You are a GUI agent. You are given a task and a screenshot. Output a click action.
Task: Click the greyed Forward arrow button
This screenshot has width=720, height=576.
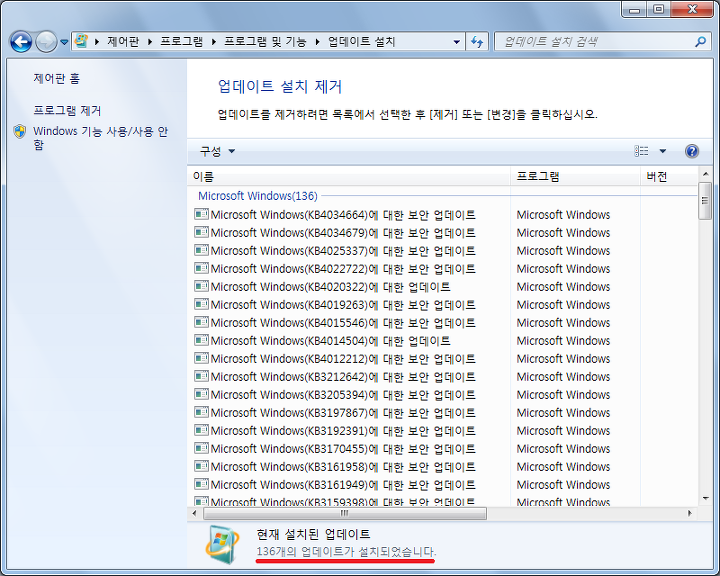click(x=46, y=42)
